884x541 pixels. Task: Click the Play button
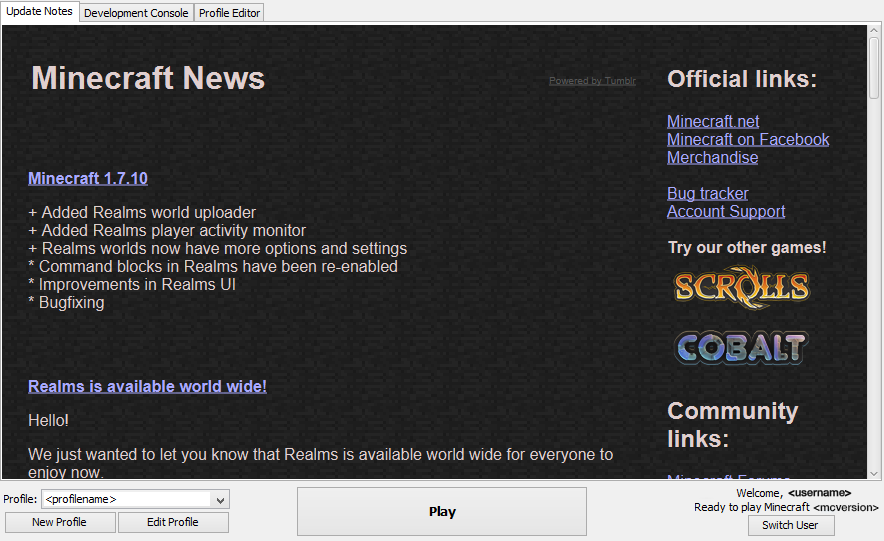pos(442,512)
